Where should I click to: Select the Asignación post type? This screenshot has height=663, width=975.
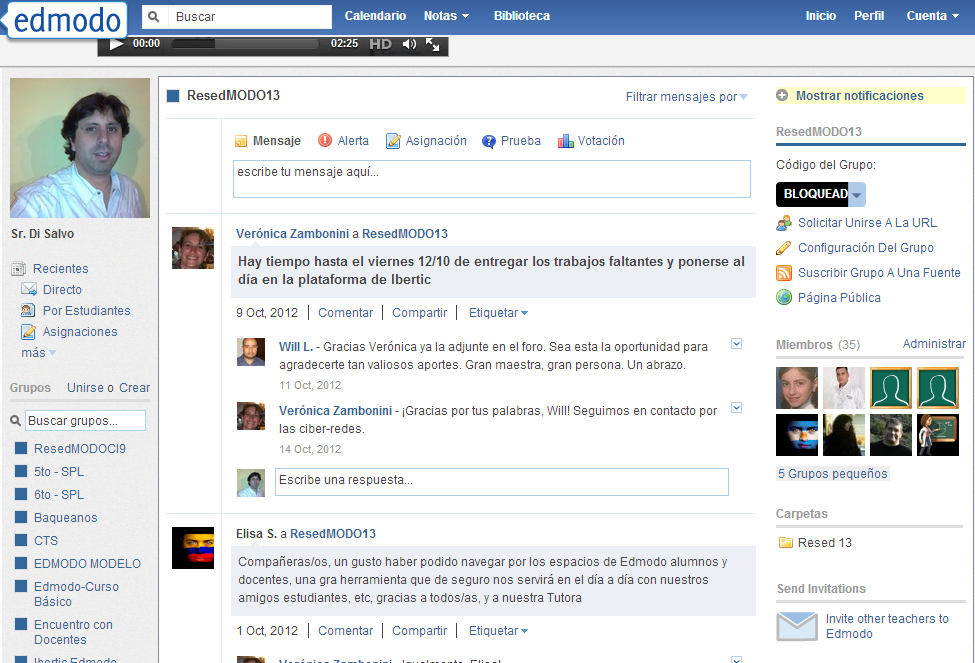(x=426, y=141)
